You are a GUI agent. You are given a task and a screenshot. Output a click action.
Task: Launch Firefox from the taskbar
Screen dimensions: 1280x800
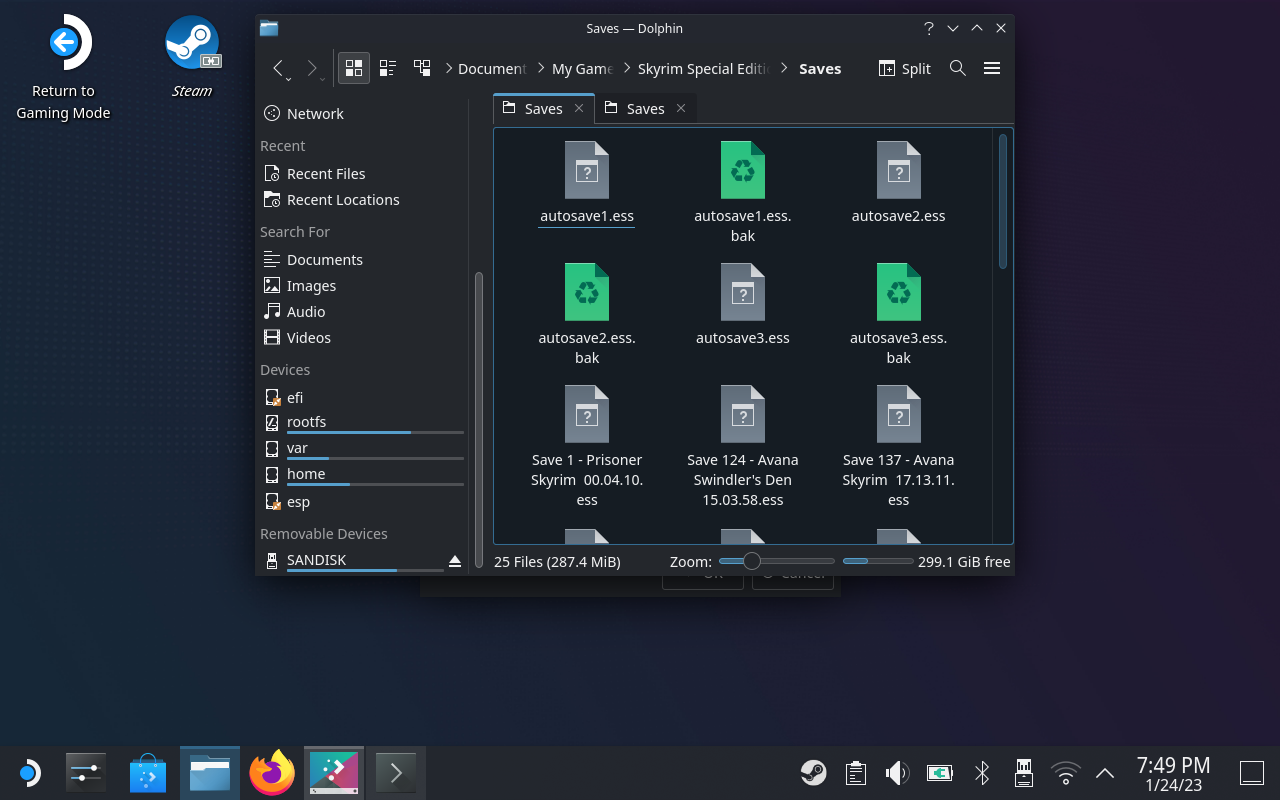pyautogui.click(x=272, y=773)
